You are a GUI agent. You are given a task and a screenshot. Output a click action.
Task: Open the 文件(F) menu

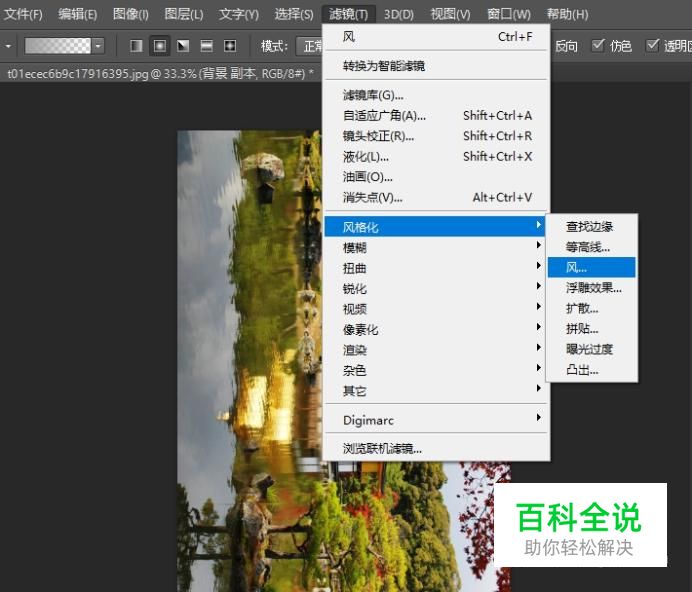click(x=23, y=14)
